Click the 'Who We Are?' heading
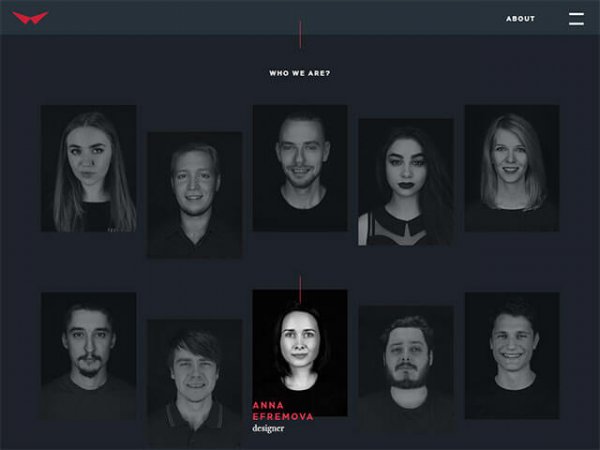The image size is (600, 450). (x=300, y=73)
